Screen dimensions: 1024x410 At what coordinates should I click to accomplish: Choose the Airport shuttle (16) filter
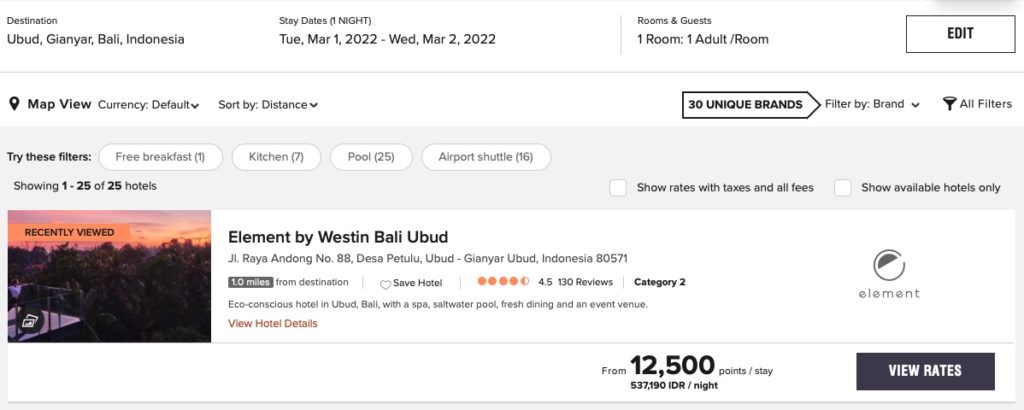[x=486, y=157]
